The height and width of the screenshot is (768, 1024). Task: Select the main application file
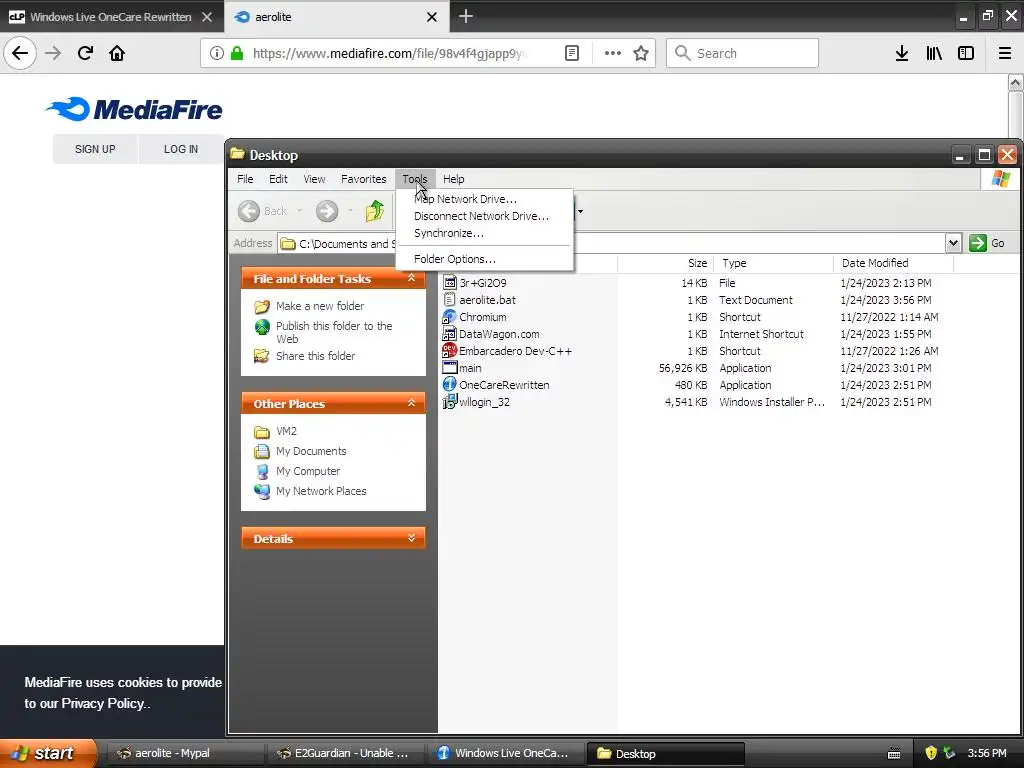click(462, 368)
